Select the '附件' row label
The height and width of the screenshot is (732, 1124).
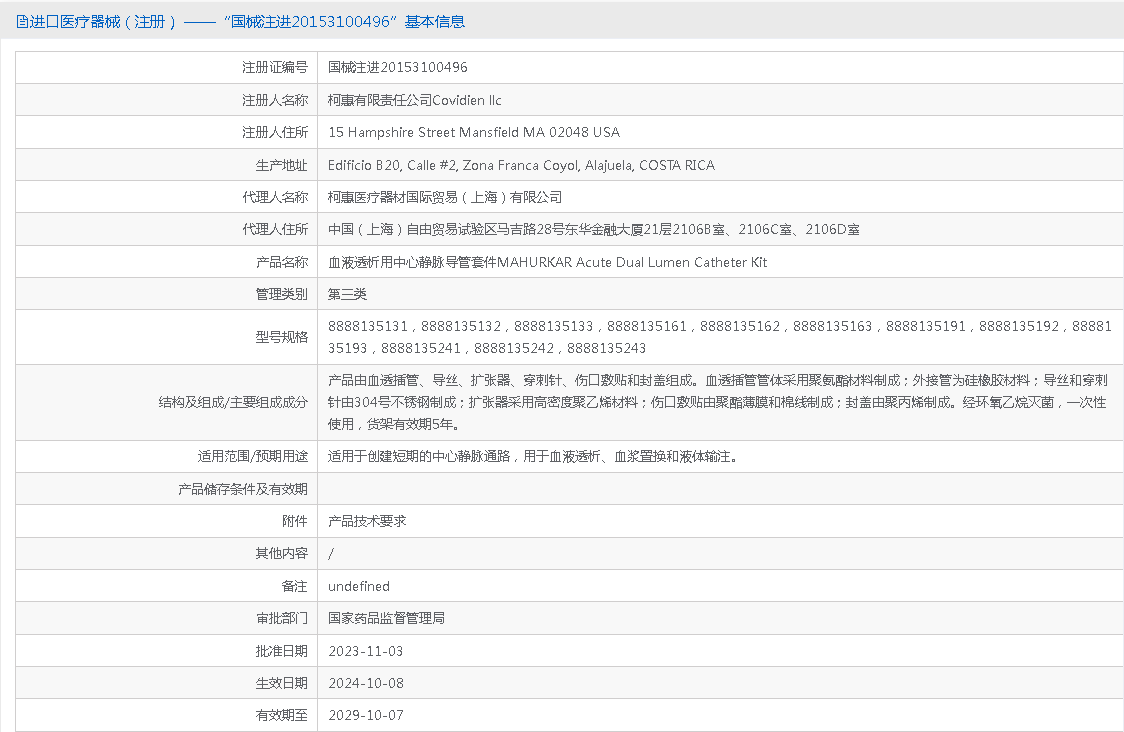point(295,521)
